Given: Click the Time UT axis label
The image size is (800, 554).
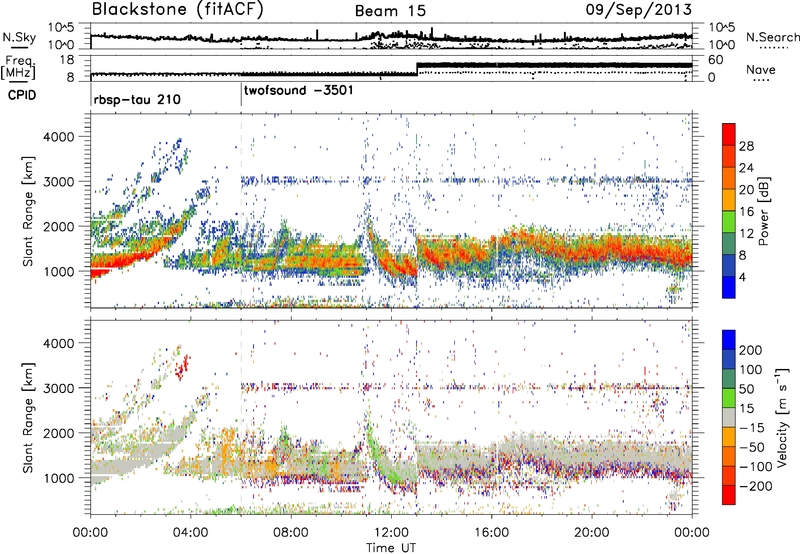Looking at the screenshot, I should pos(391,548).
